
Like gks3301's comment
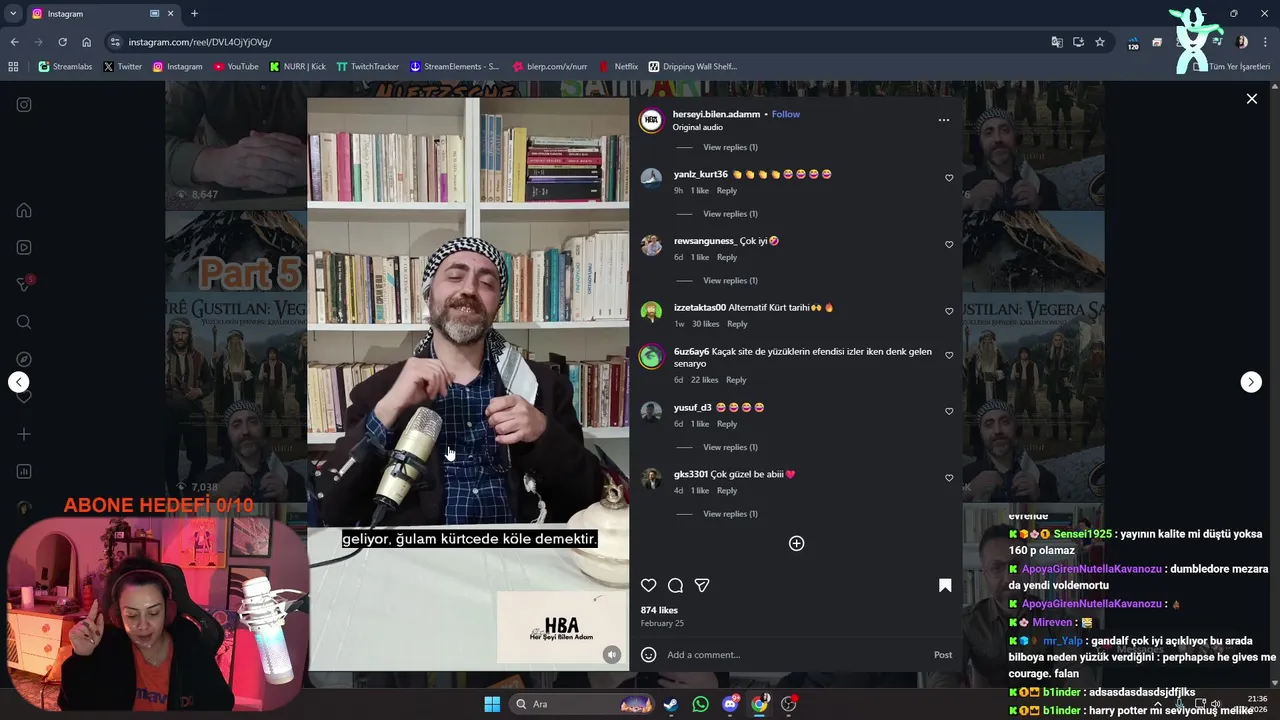949,478
